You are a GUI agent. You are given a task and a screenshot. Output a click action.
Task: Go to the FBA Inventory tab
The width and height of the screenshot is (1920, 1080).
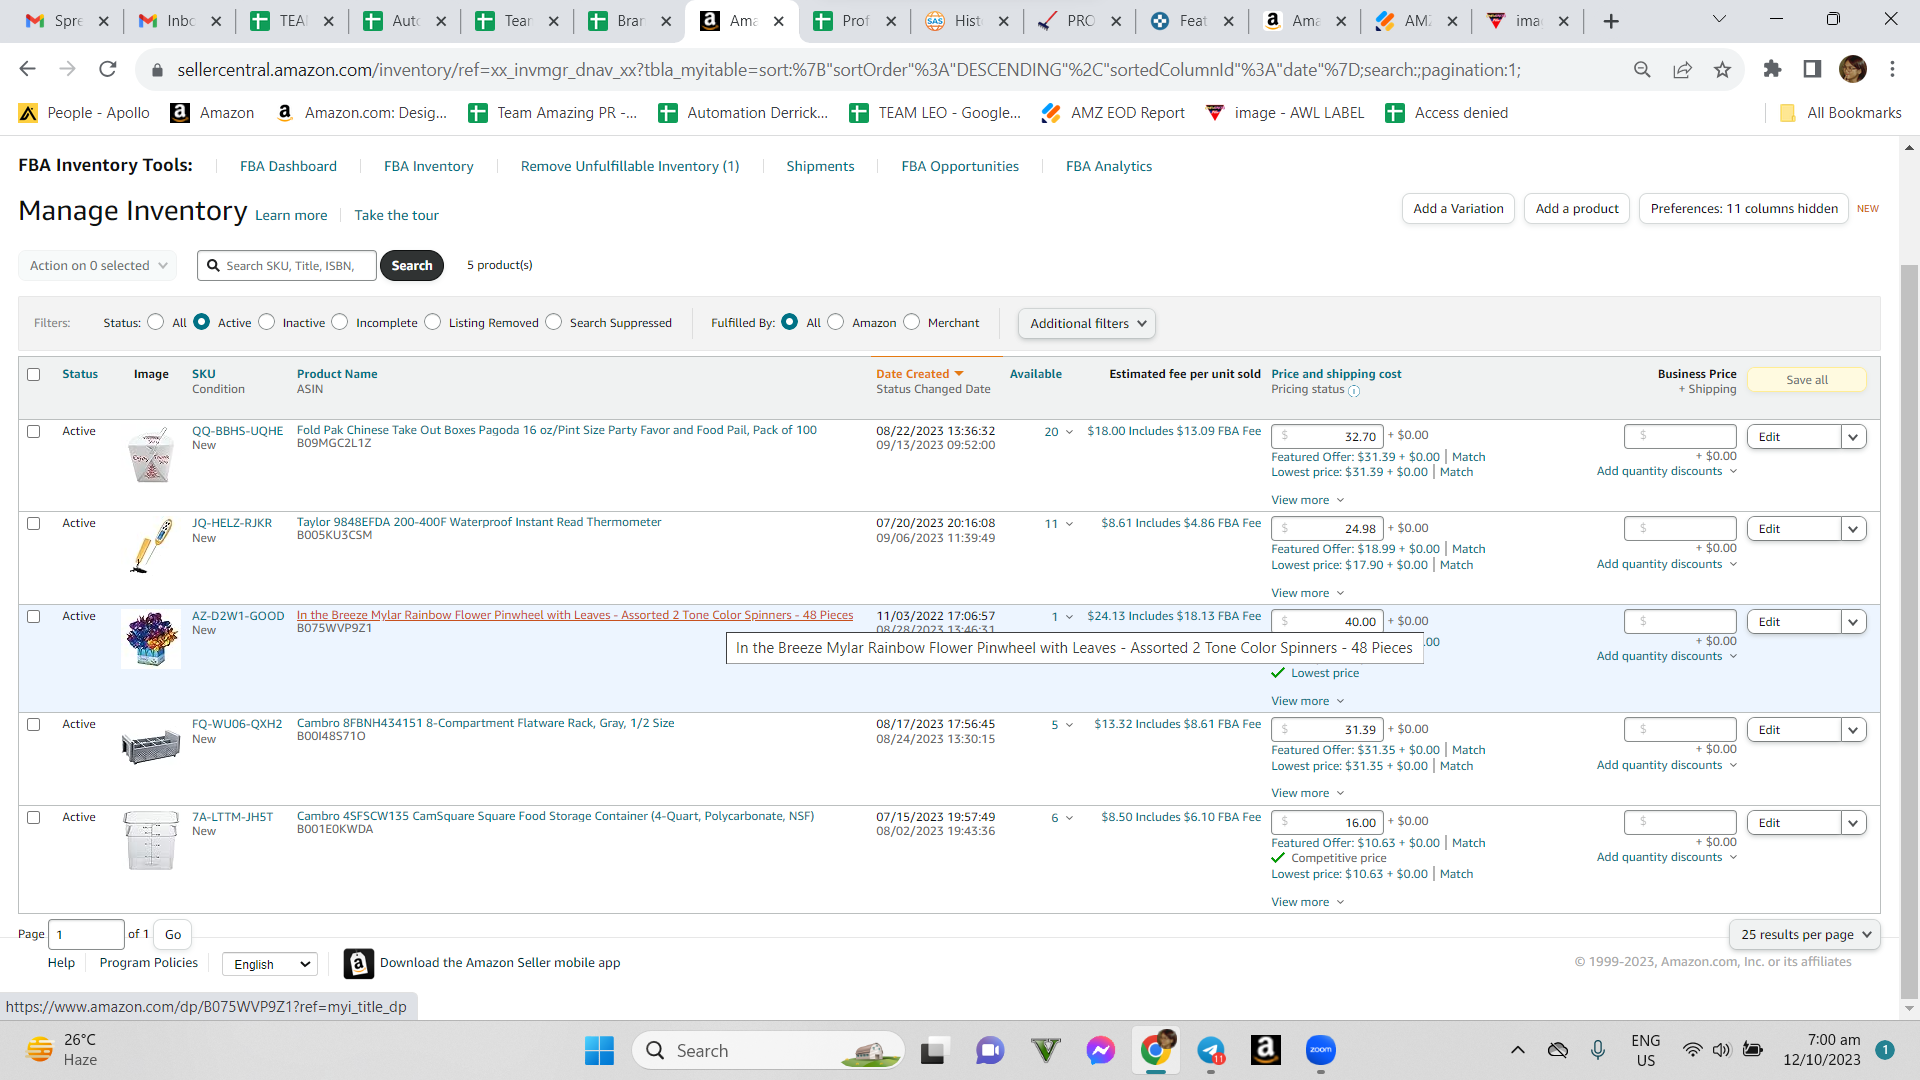click(429, 166)
